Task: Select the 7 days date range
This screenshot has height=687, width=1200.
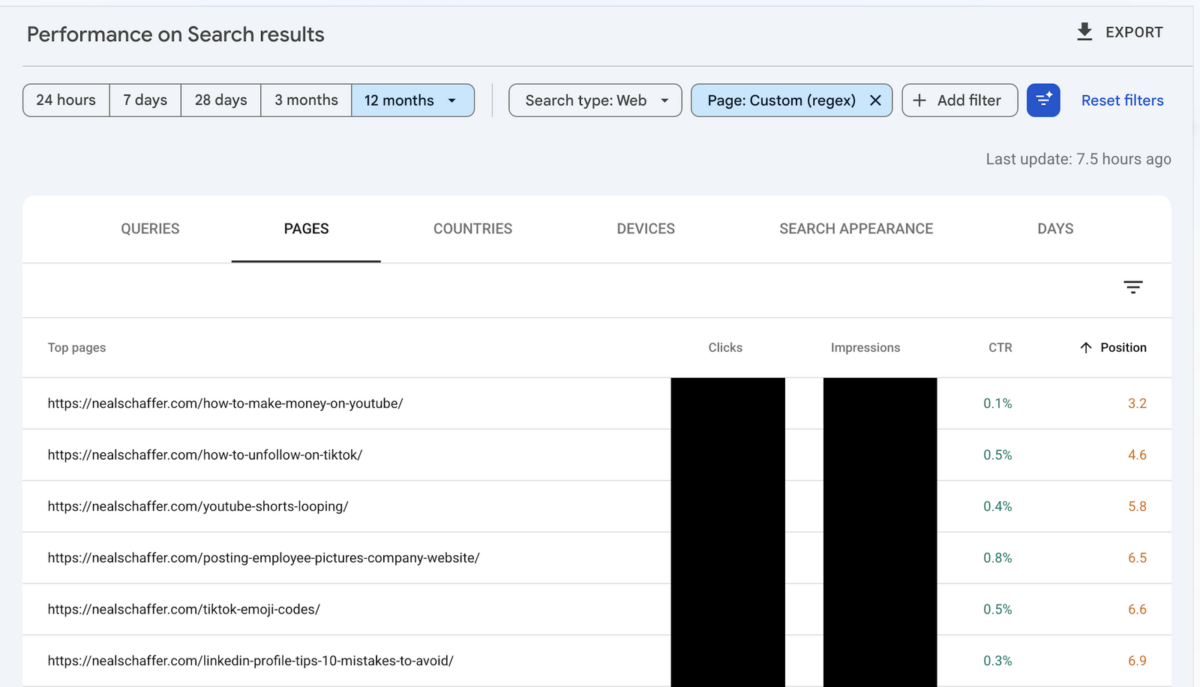Action: point(145,100)
